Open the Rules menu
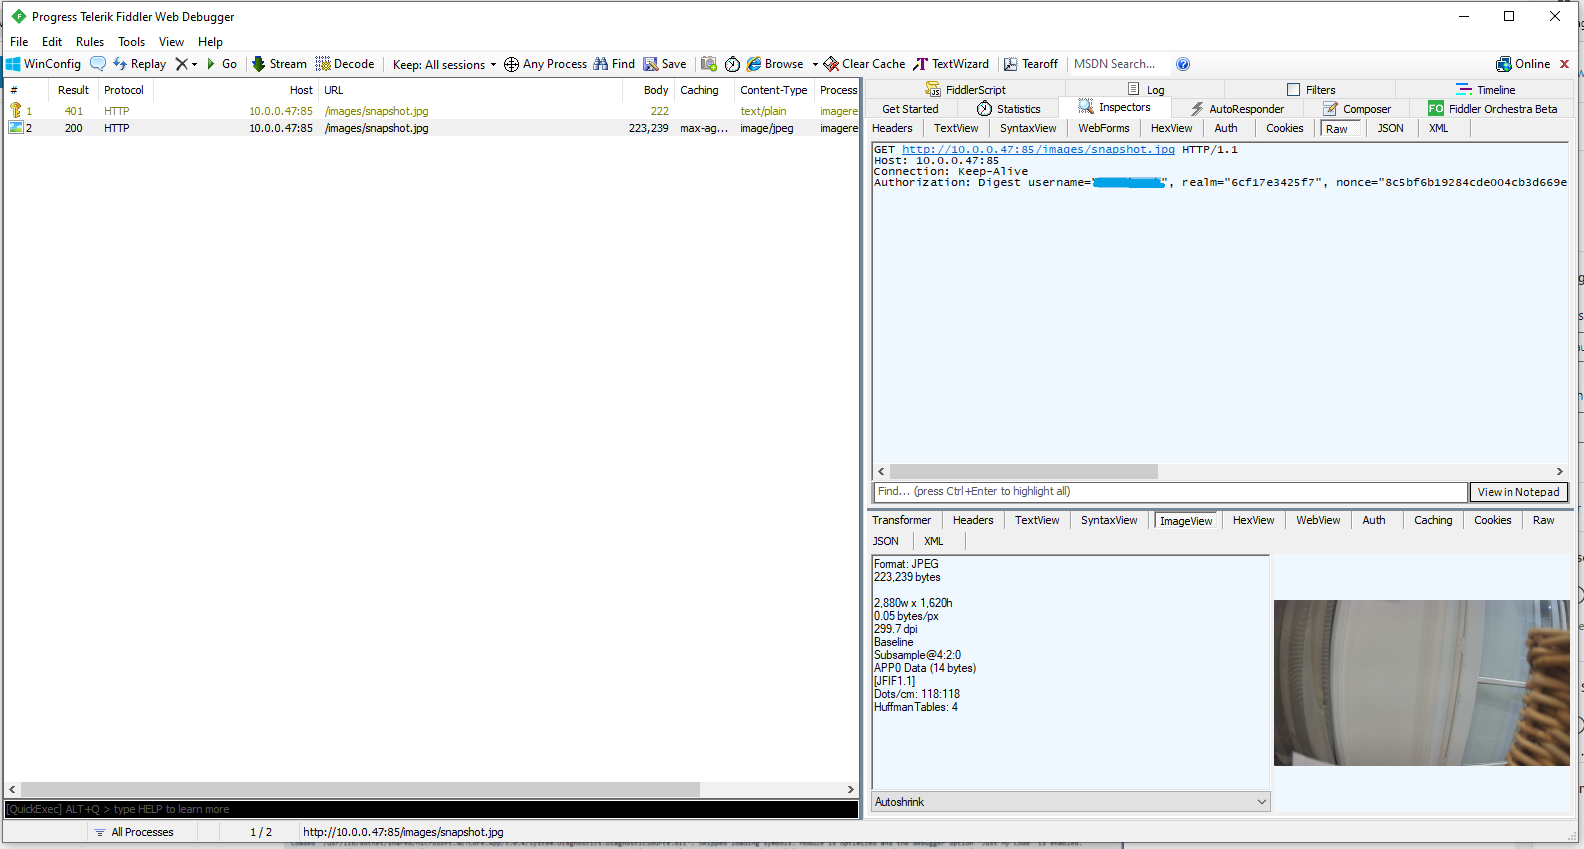 click(x=90, y=42)
